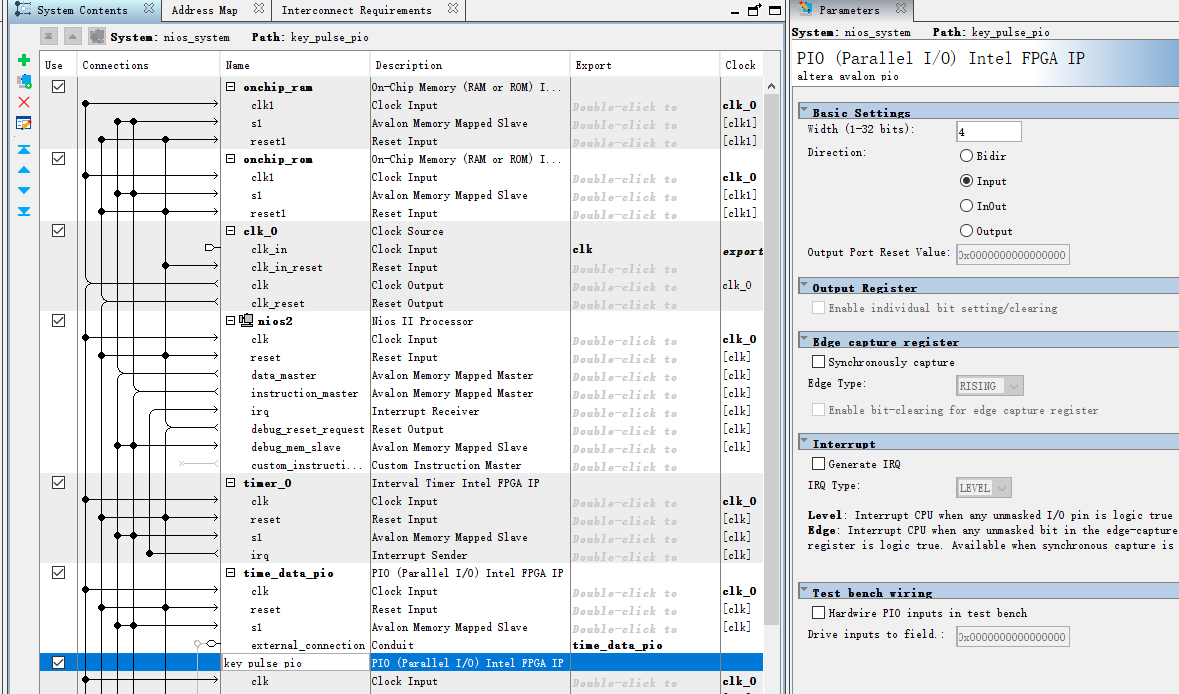Select the Input direction radio button

coord(966,181)
